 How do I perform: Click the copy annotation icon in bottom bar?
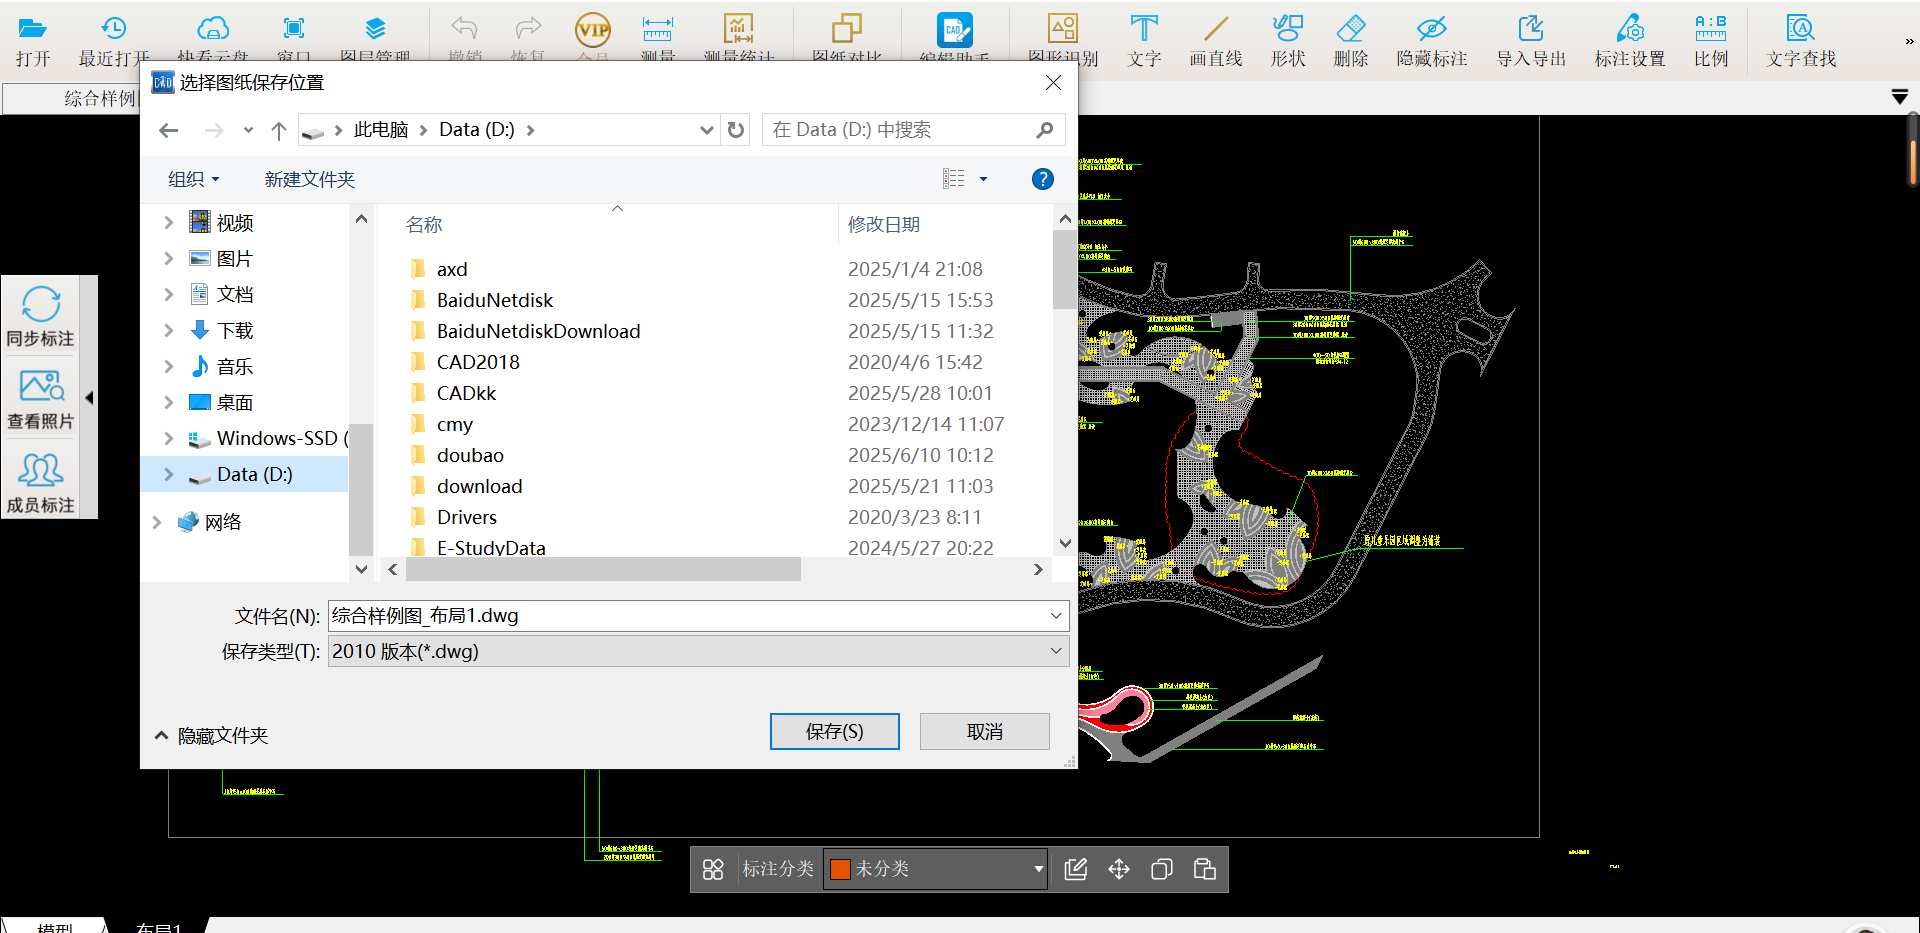click(1161, 869)
